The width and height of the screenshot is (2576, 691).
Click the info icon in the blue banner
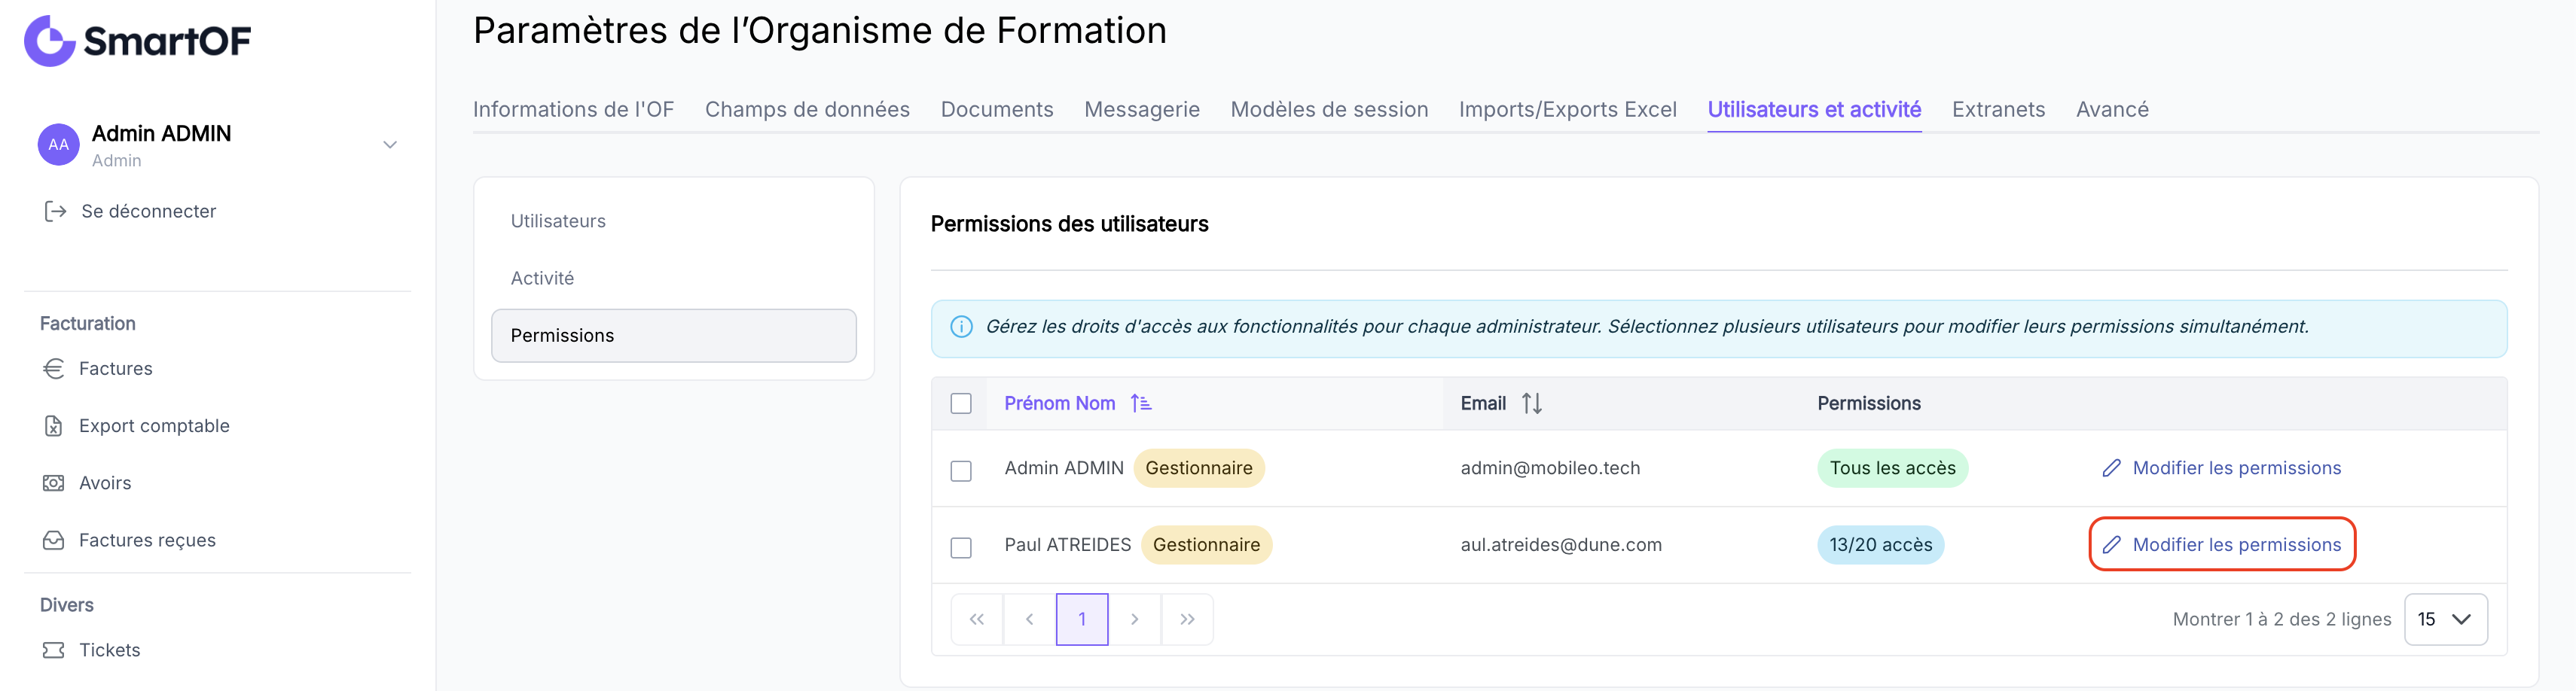[x=961, y=327]
